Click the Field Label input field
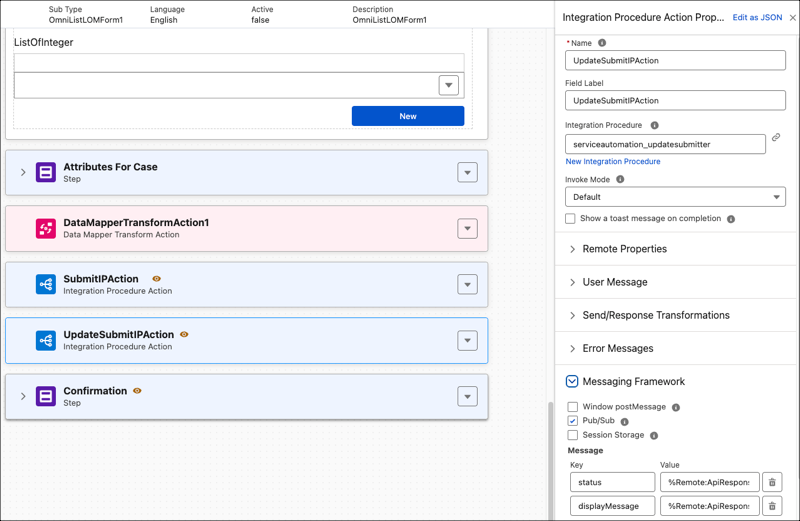Screen dimensions: 800x521 (x=675, y=101)
